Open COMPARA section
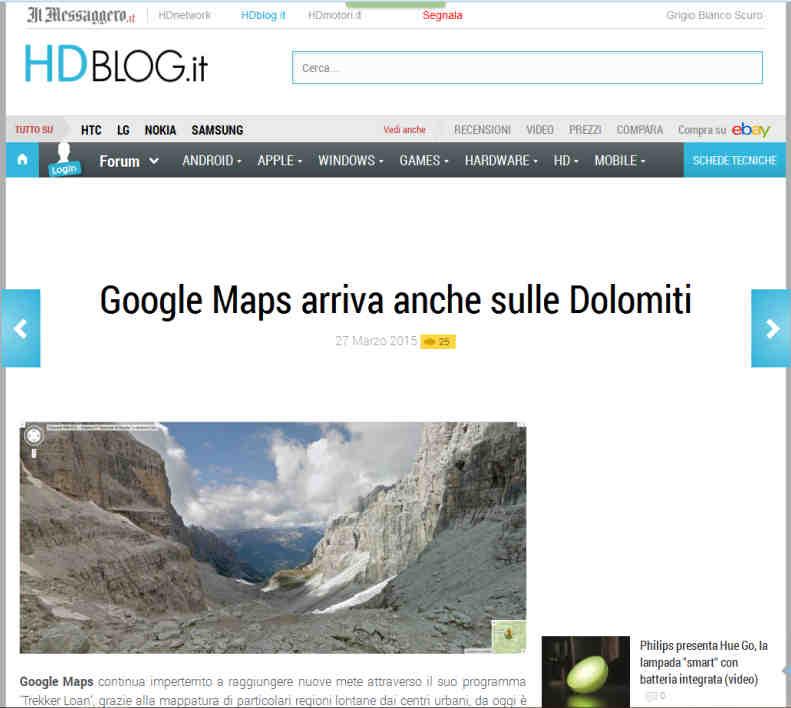Viewport: 791px width, 708px height. pos(640,130)
